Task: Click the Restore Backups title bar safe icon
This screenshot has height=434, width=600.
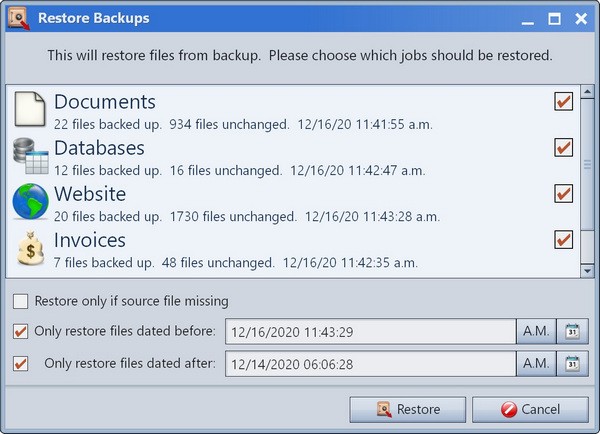Action: click(18, 18)
